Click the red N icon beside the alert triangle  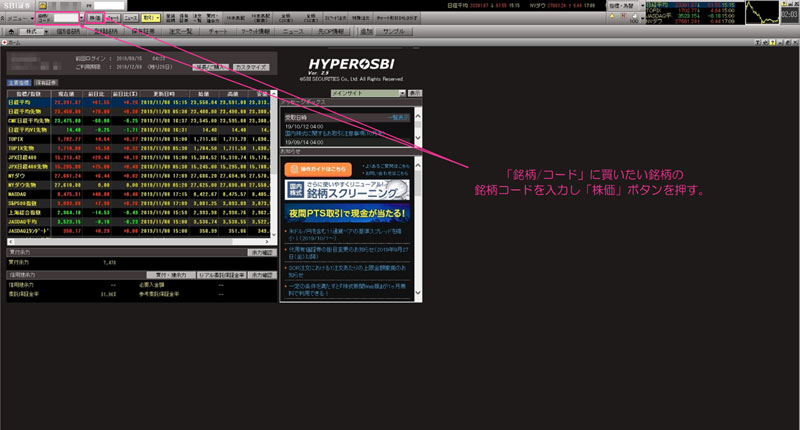[623, 16]
